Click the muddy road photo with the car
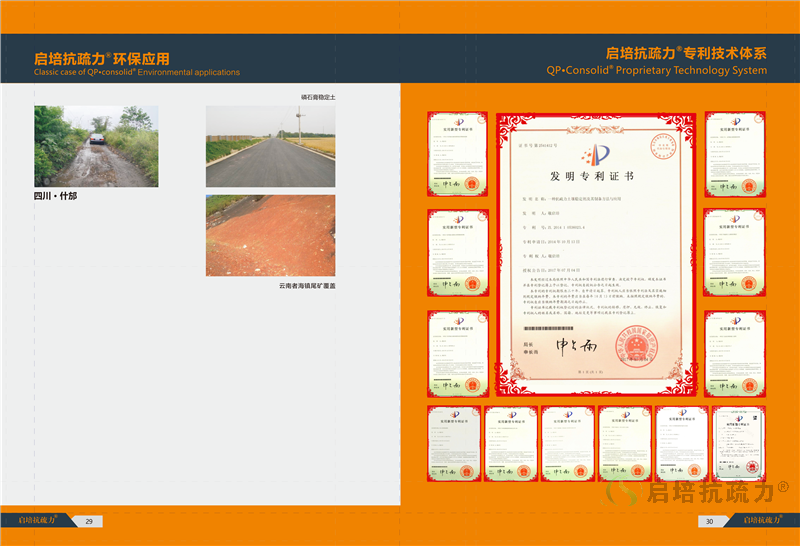 click(x=96, y=146)
